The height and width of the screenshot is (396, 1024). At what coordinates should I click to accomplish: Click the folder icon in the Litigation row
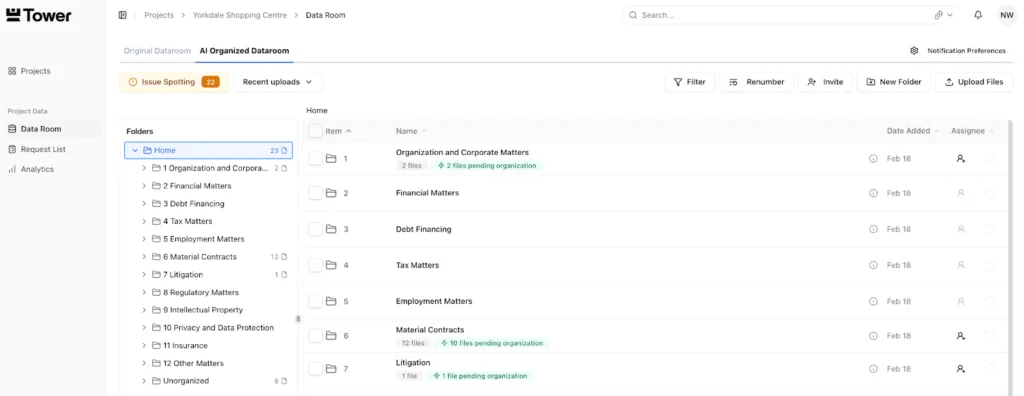click(331, 369)
